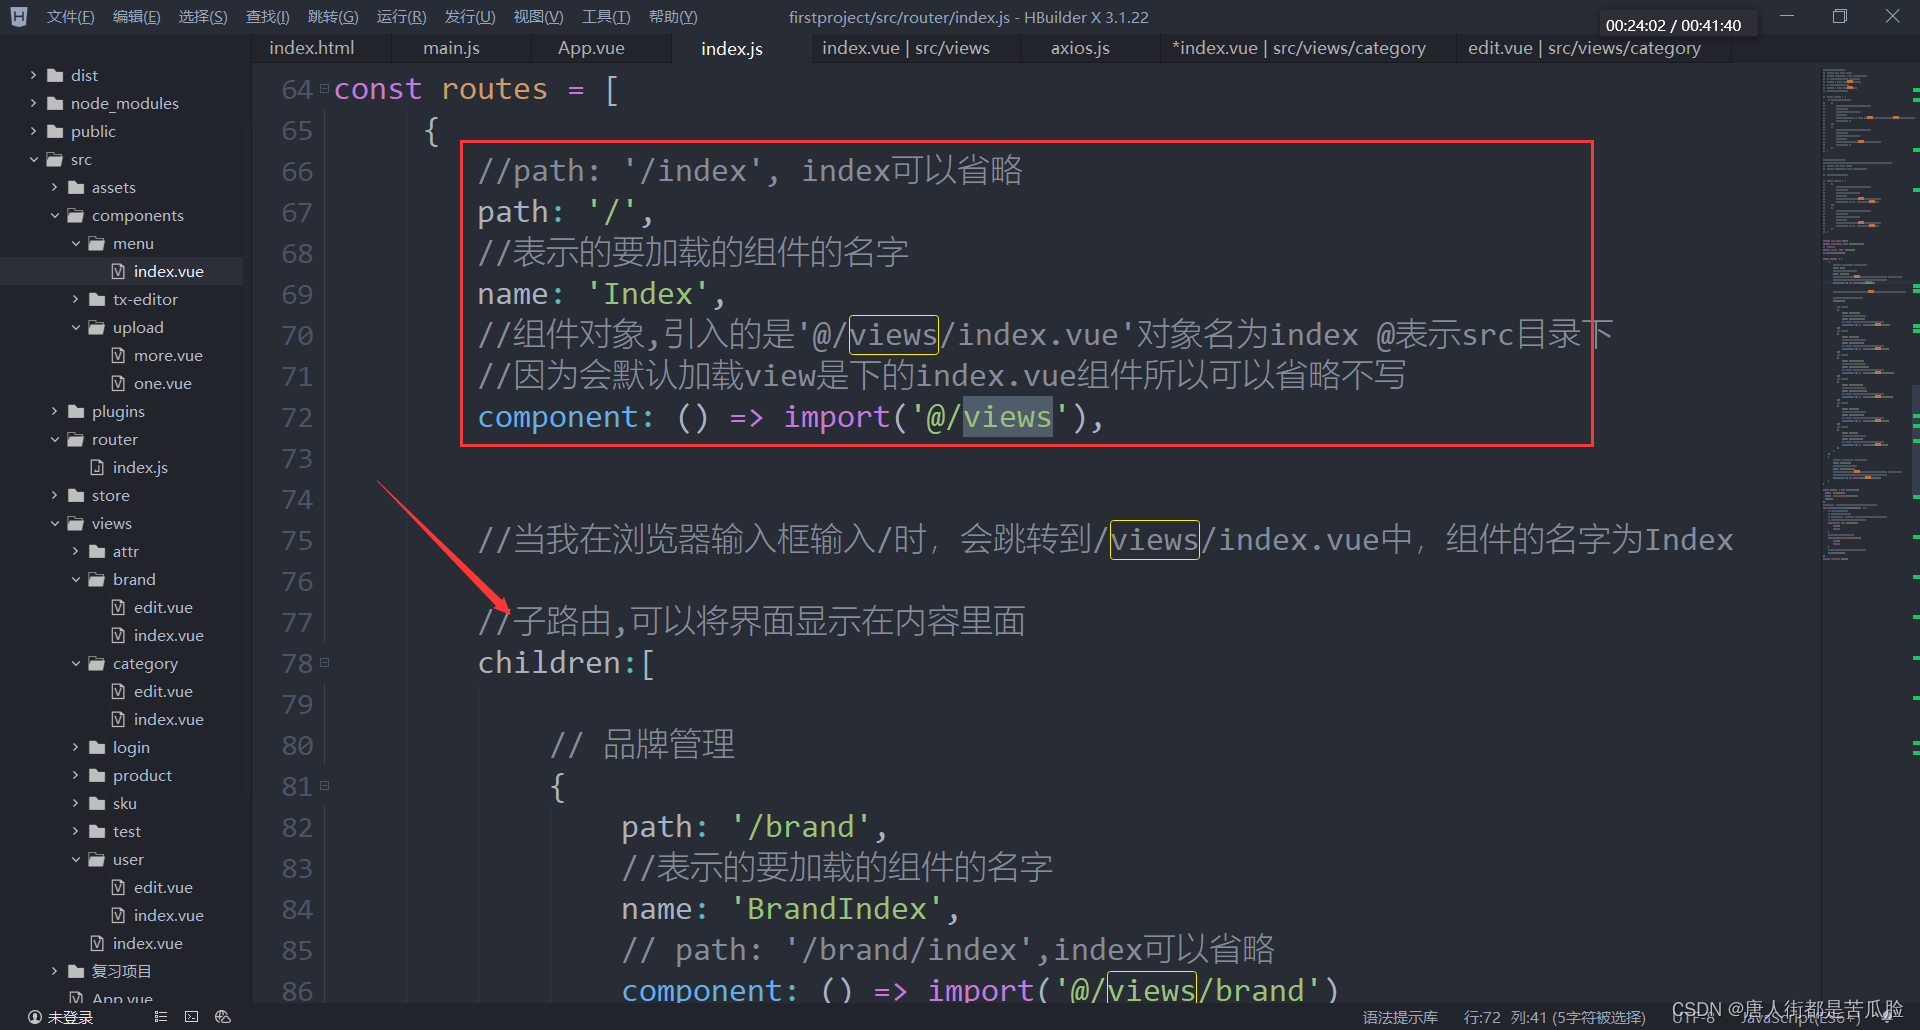Open the user login status icon

tap(35, 1017)
